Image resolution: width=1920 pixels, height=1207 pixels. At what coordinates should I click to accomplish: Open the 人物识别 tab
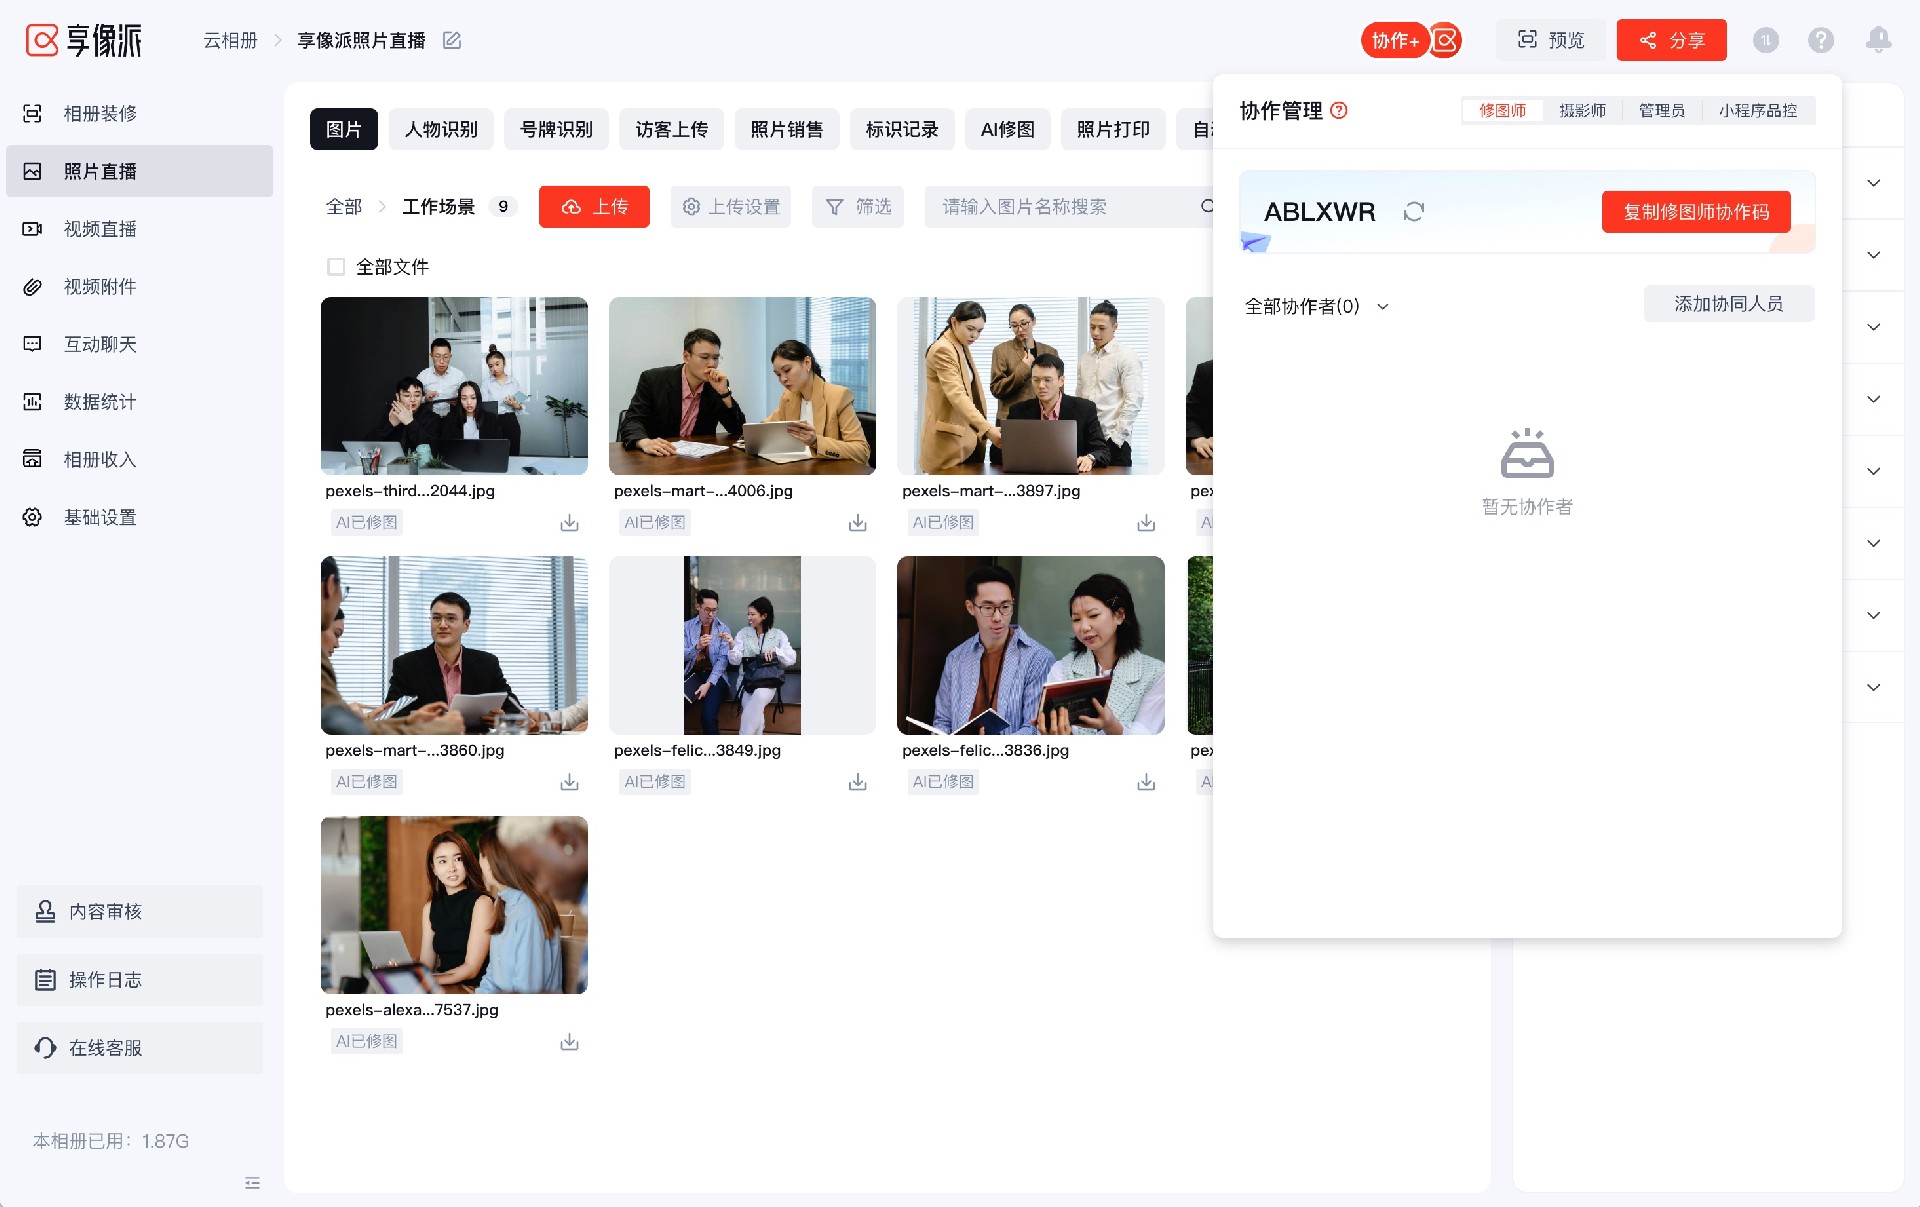(441, 130)
